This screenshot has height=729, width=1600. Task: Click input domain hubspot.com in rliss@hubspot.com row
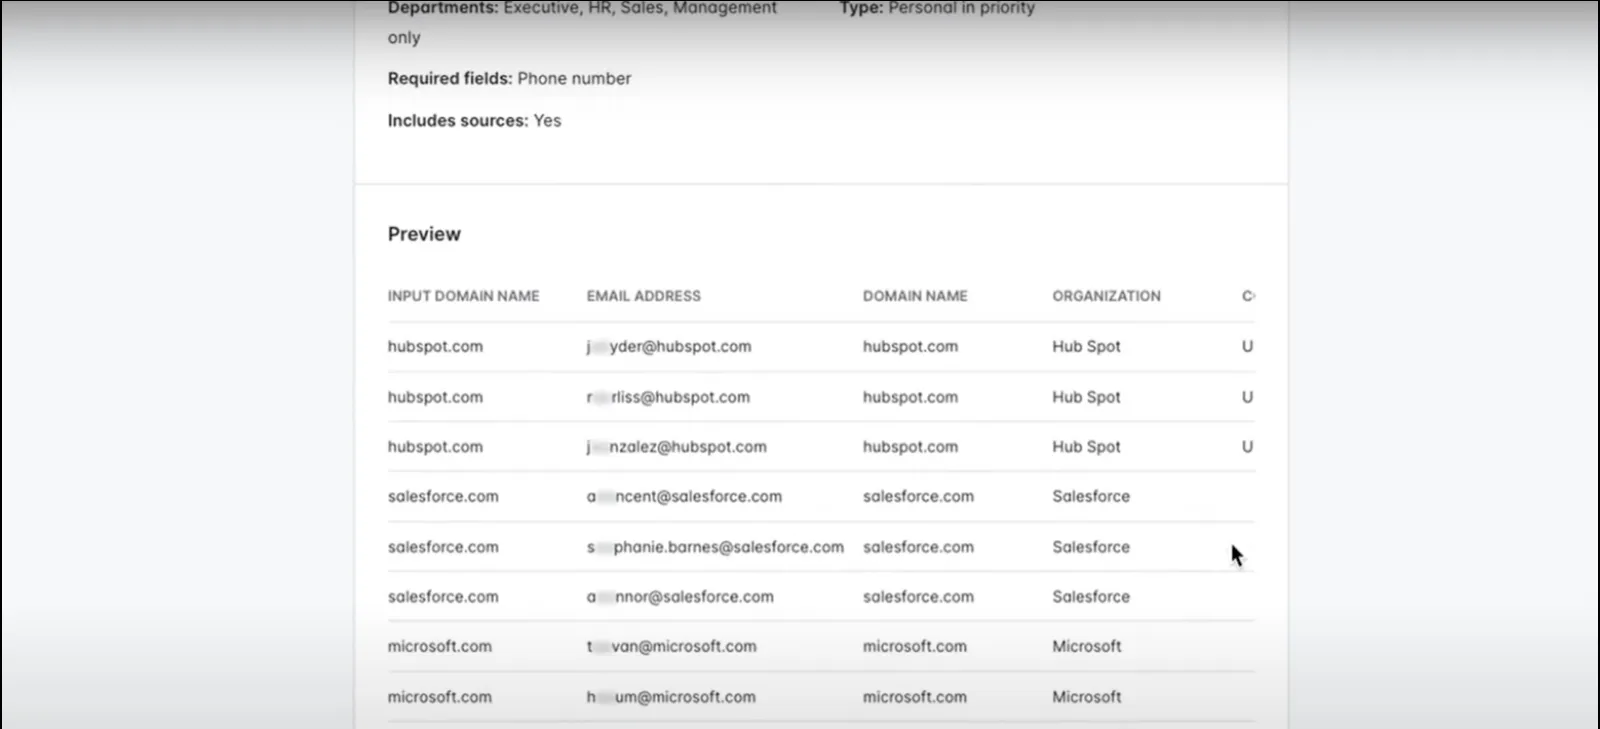pyautogui.click(x=435, y=397)
